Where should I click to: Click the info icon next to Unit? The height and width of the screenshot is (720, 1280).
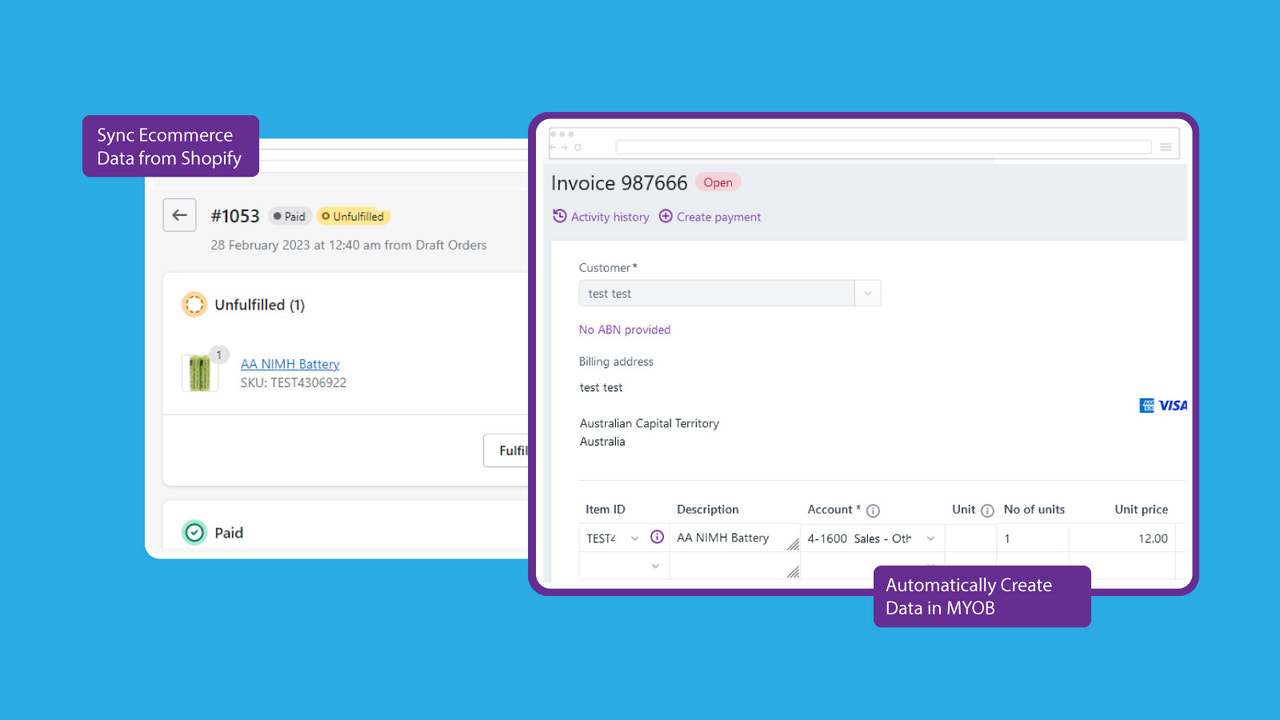tap(988, 511)
